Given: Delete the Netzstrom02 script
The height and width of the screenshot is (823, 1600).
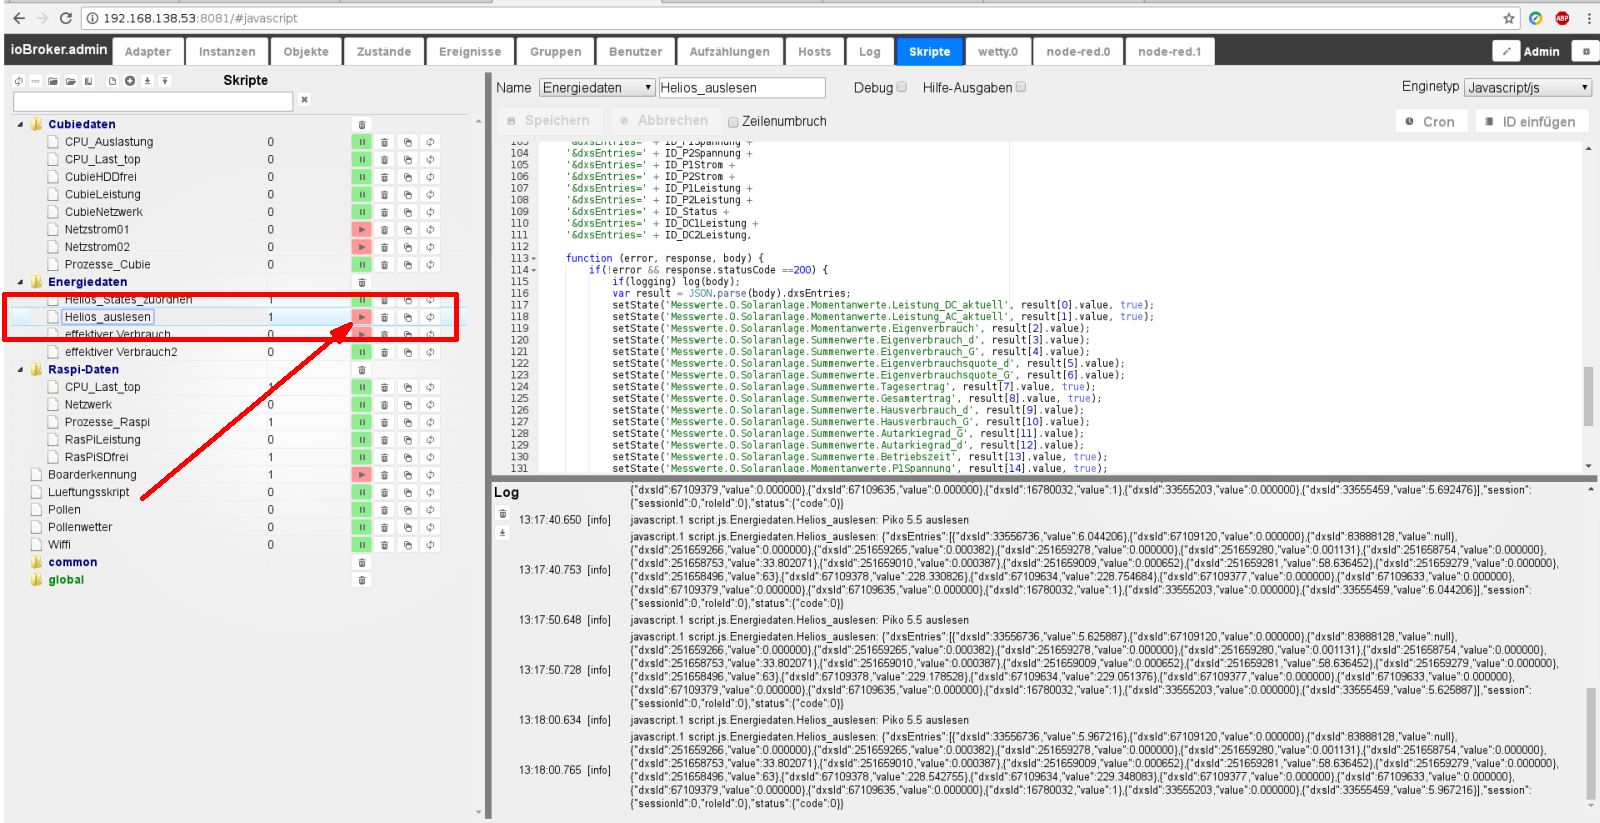Looking at the screenshot, I should click(384, 247).
